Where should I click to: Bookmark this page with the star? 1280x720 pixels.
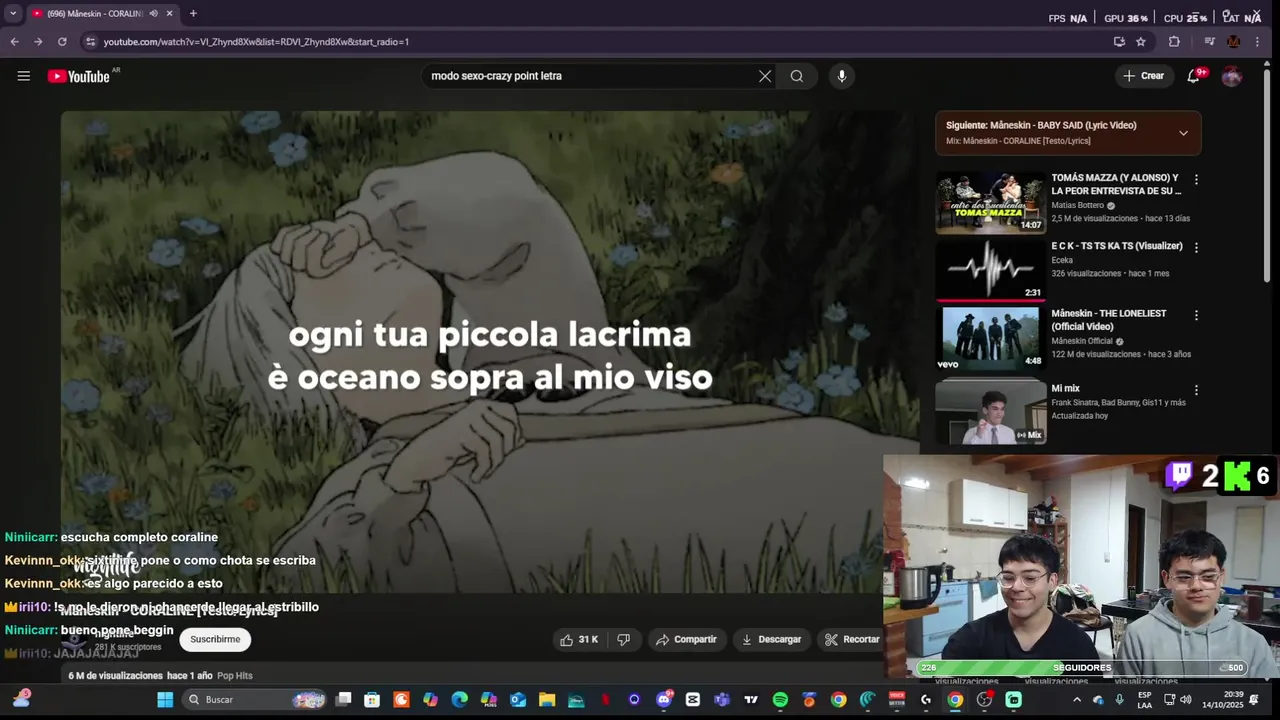1141,42
